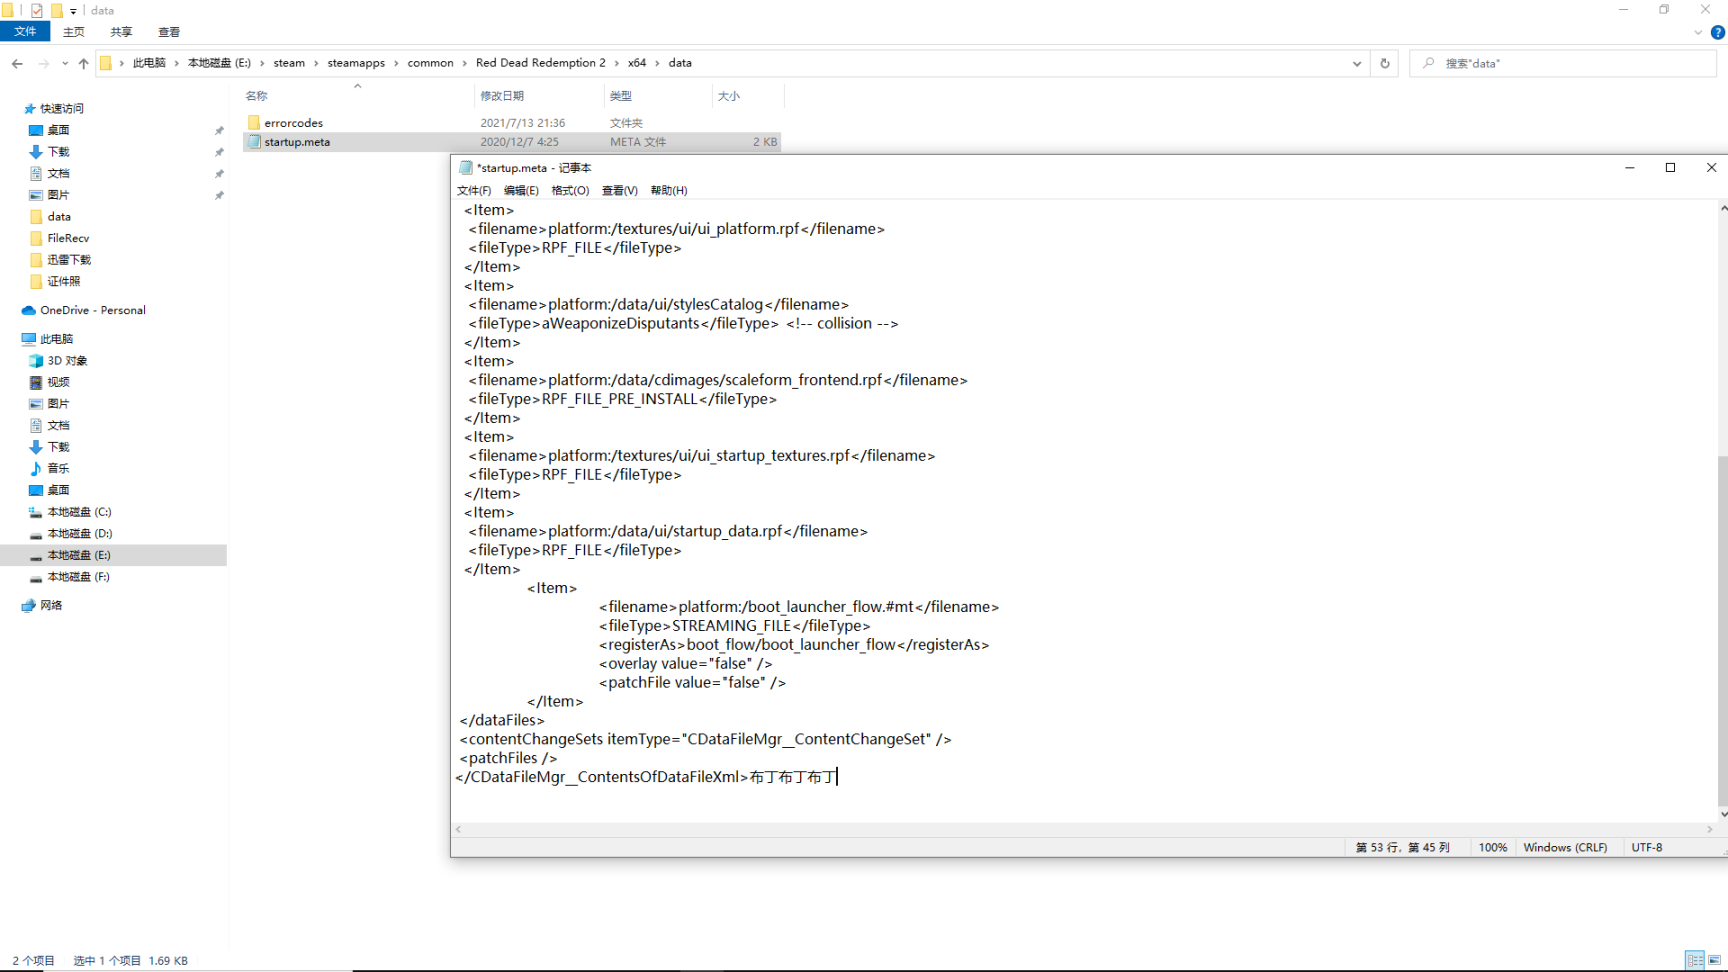Click 'common' in the address path
Image resolution: width=1728 pixels, height=972 pixels.
(x=430, y=63)
